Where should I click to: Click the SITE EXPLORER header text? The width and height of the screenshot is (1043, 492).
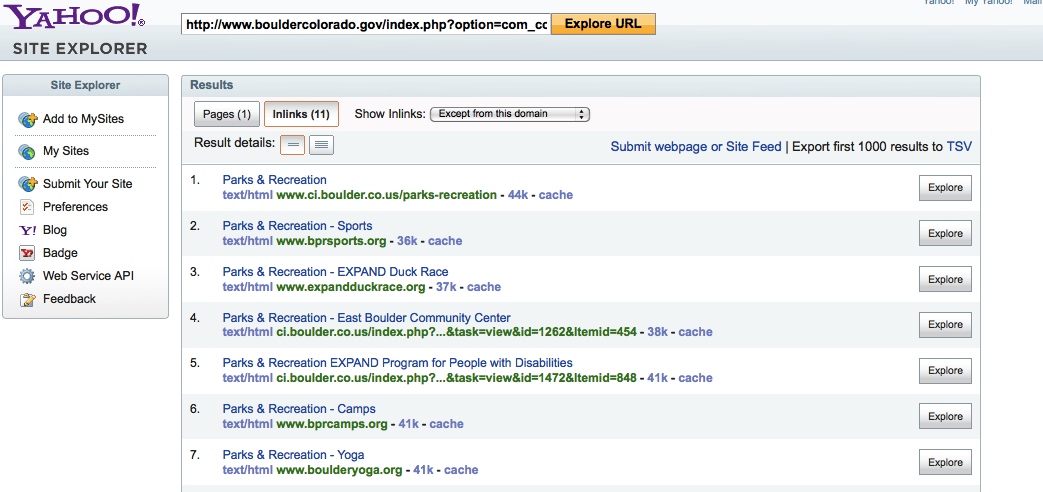point(80,49)
